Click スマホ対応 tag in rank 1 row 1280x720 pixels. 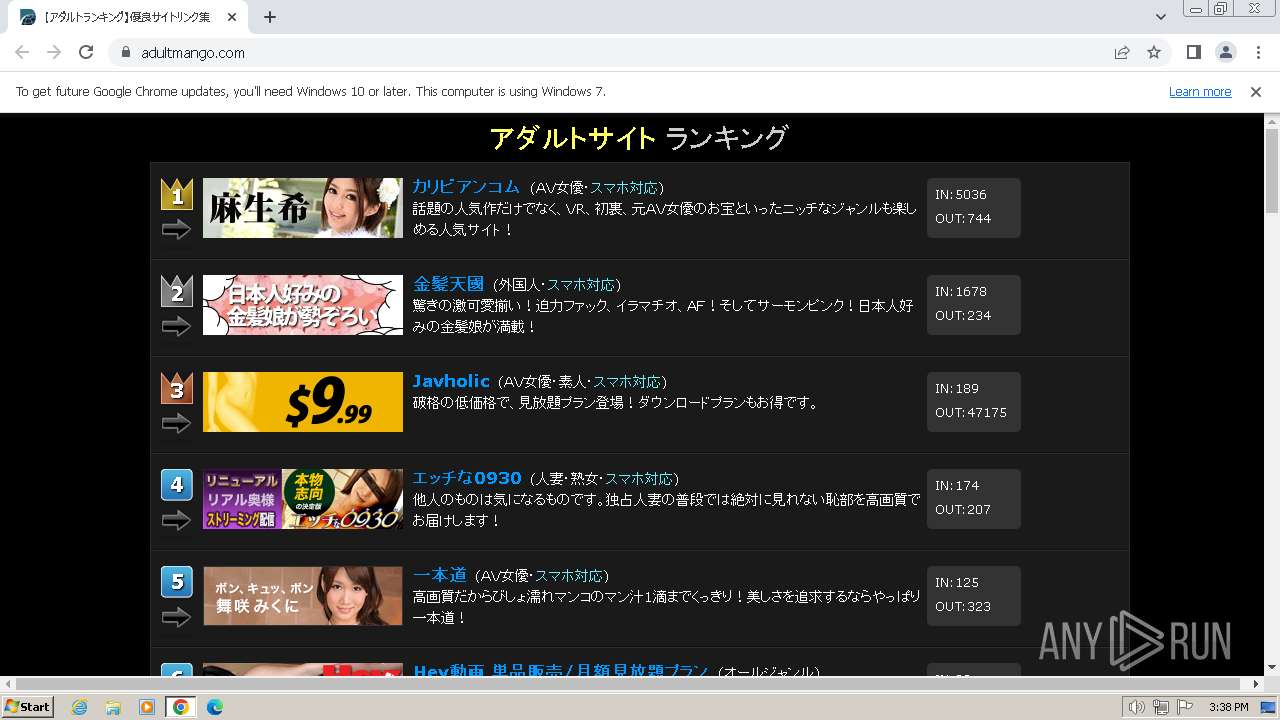(624, 188)
